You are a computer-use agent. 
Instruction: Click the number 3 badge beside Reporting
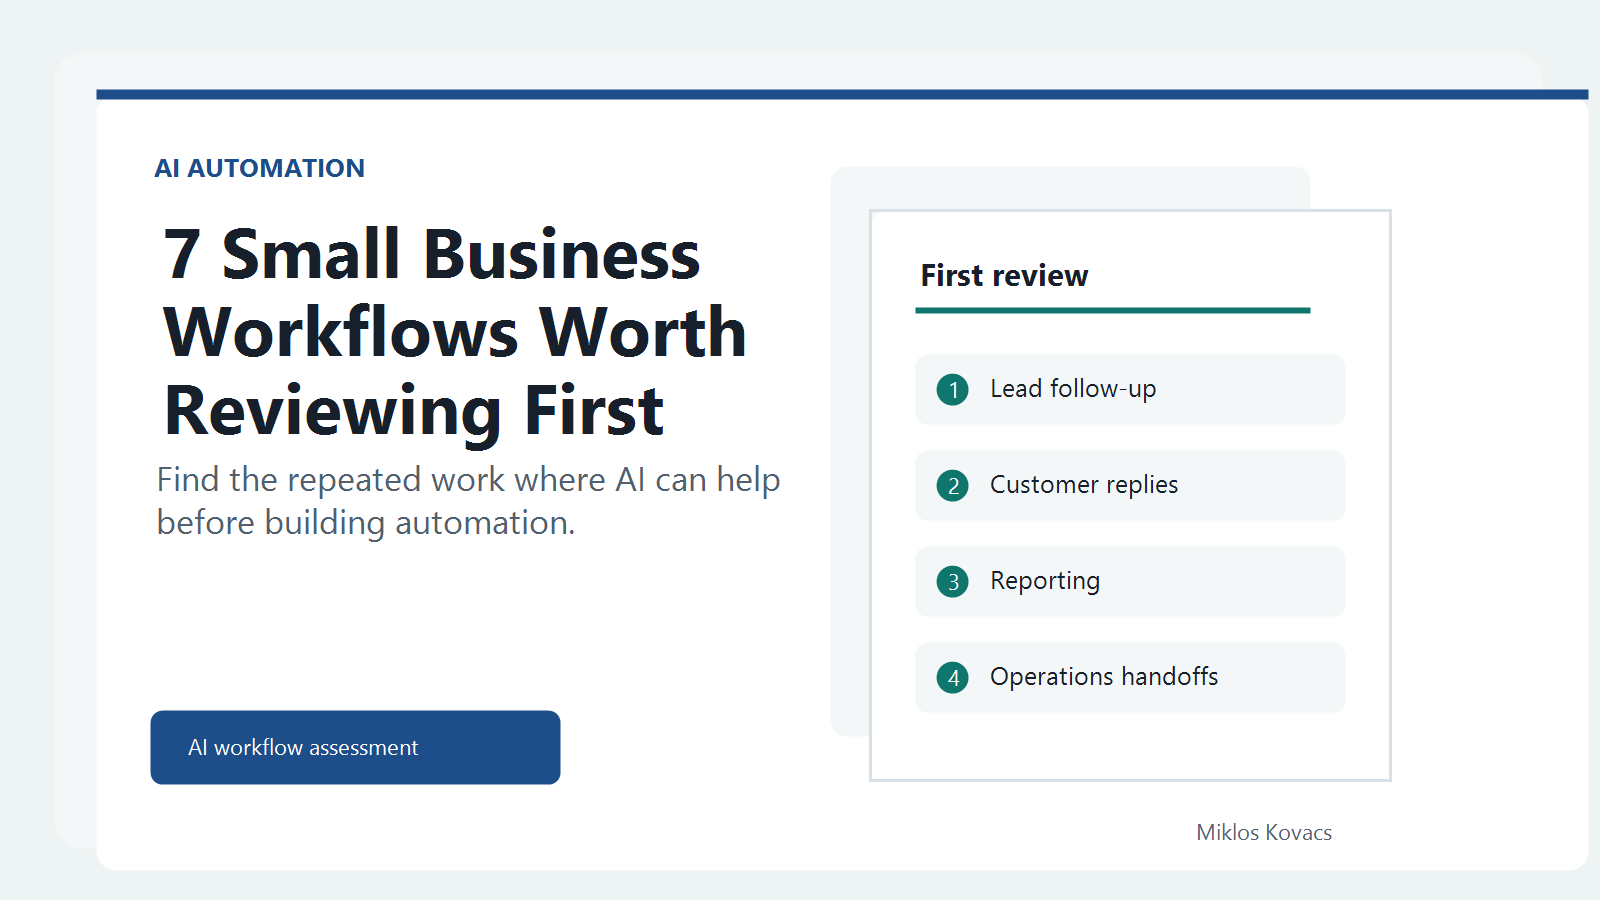[x=953, y=581]
